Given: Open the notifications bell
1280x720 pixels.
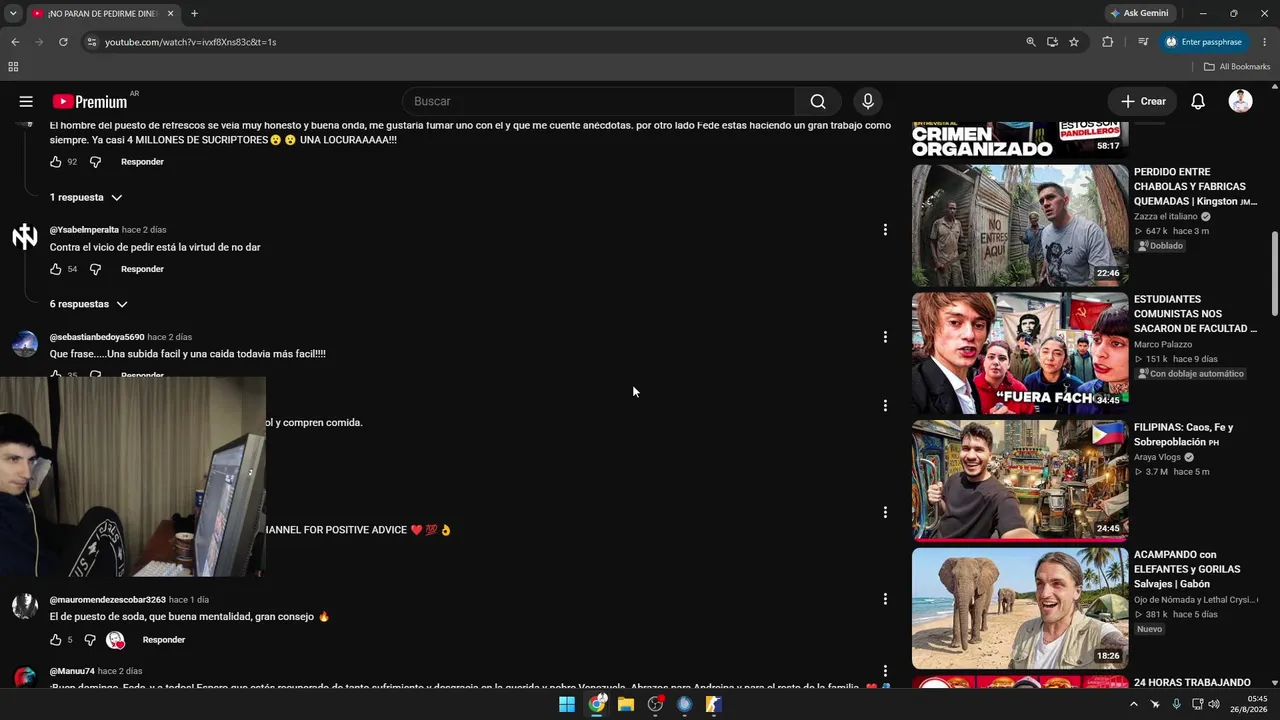Looking at the screenshot, I should 1198,101.
